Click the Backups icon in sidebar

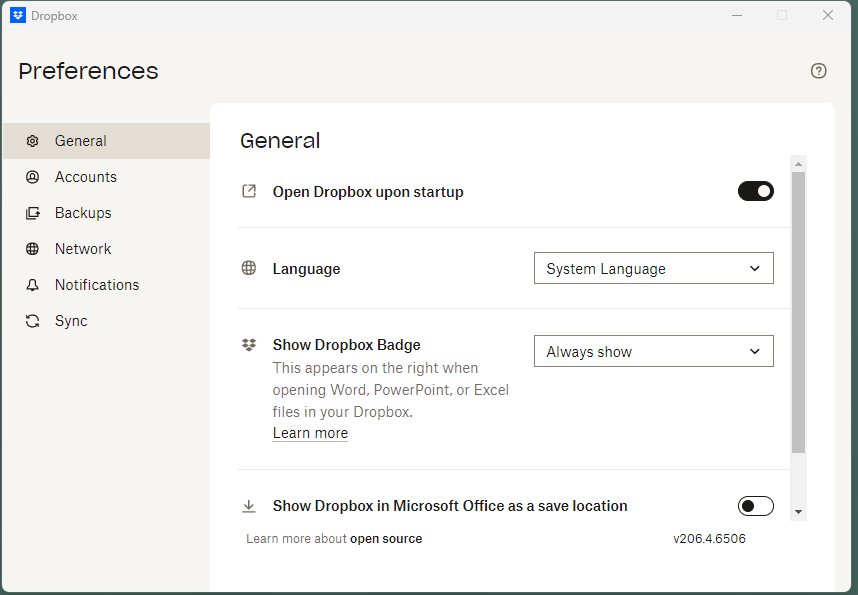pyautogui.click(x=32, y=213)
